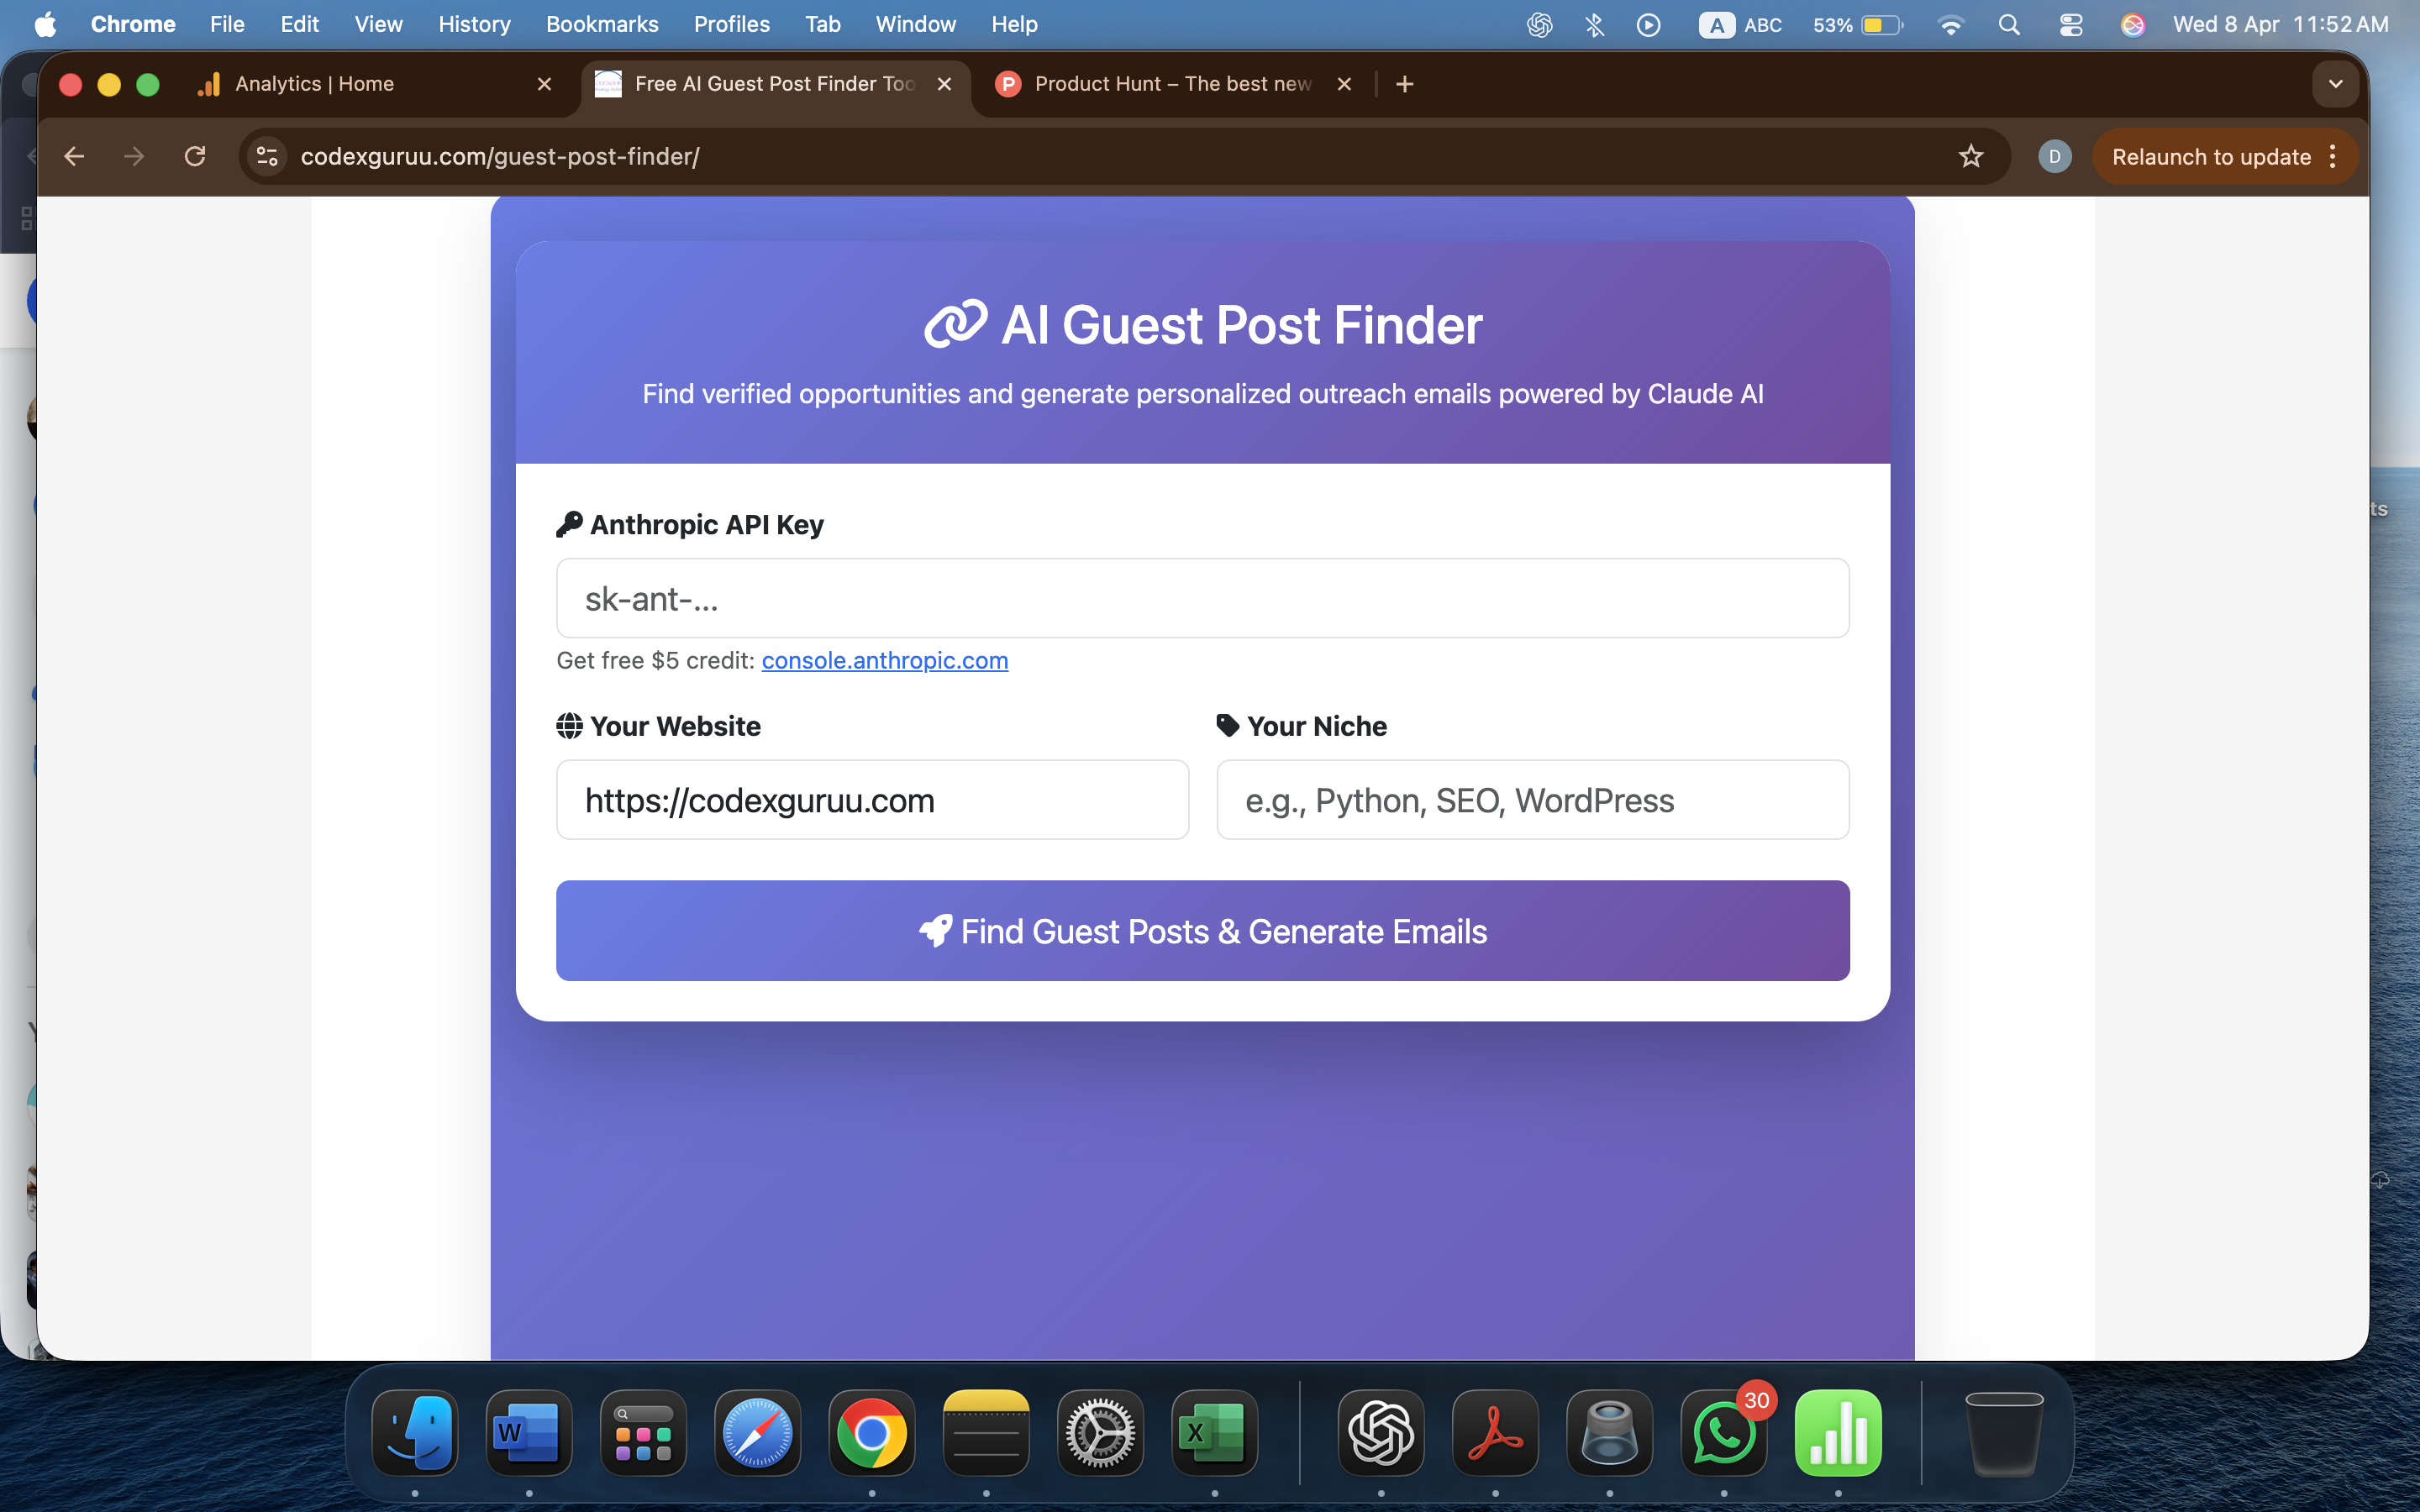Open the profile avatar D icon
Viewport: 2420px width, 1512px height.
(2054, 156)
